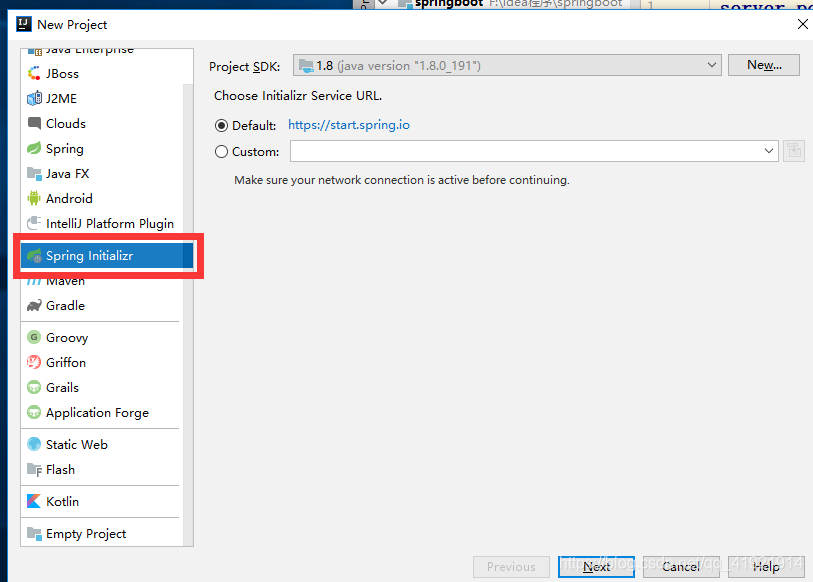Screen dimensions: 813x582
Task: Open the Project SDK dropdown
Action: pos(507,65)
